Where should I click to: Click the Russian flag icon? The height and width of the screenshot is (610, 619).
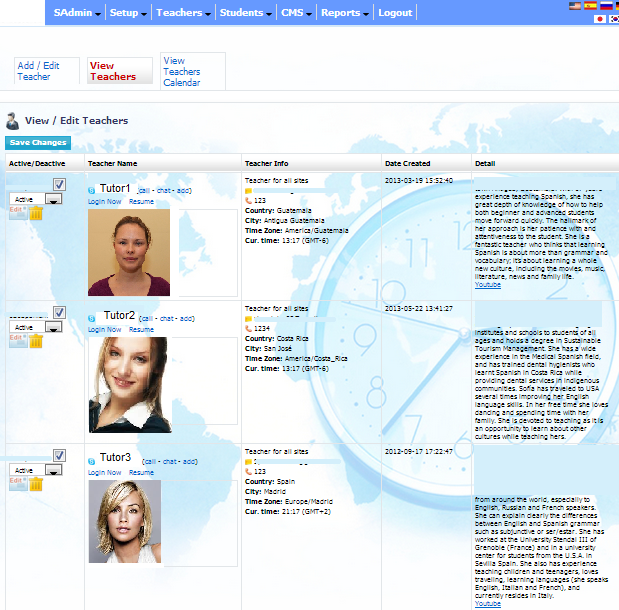[x=604, y=6]
